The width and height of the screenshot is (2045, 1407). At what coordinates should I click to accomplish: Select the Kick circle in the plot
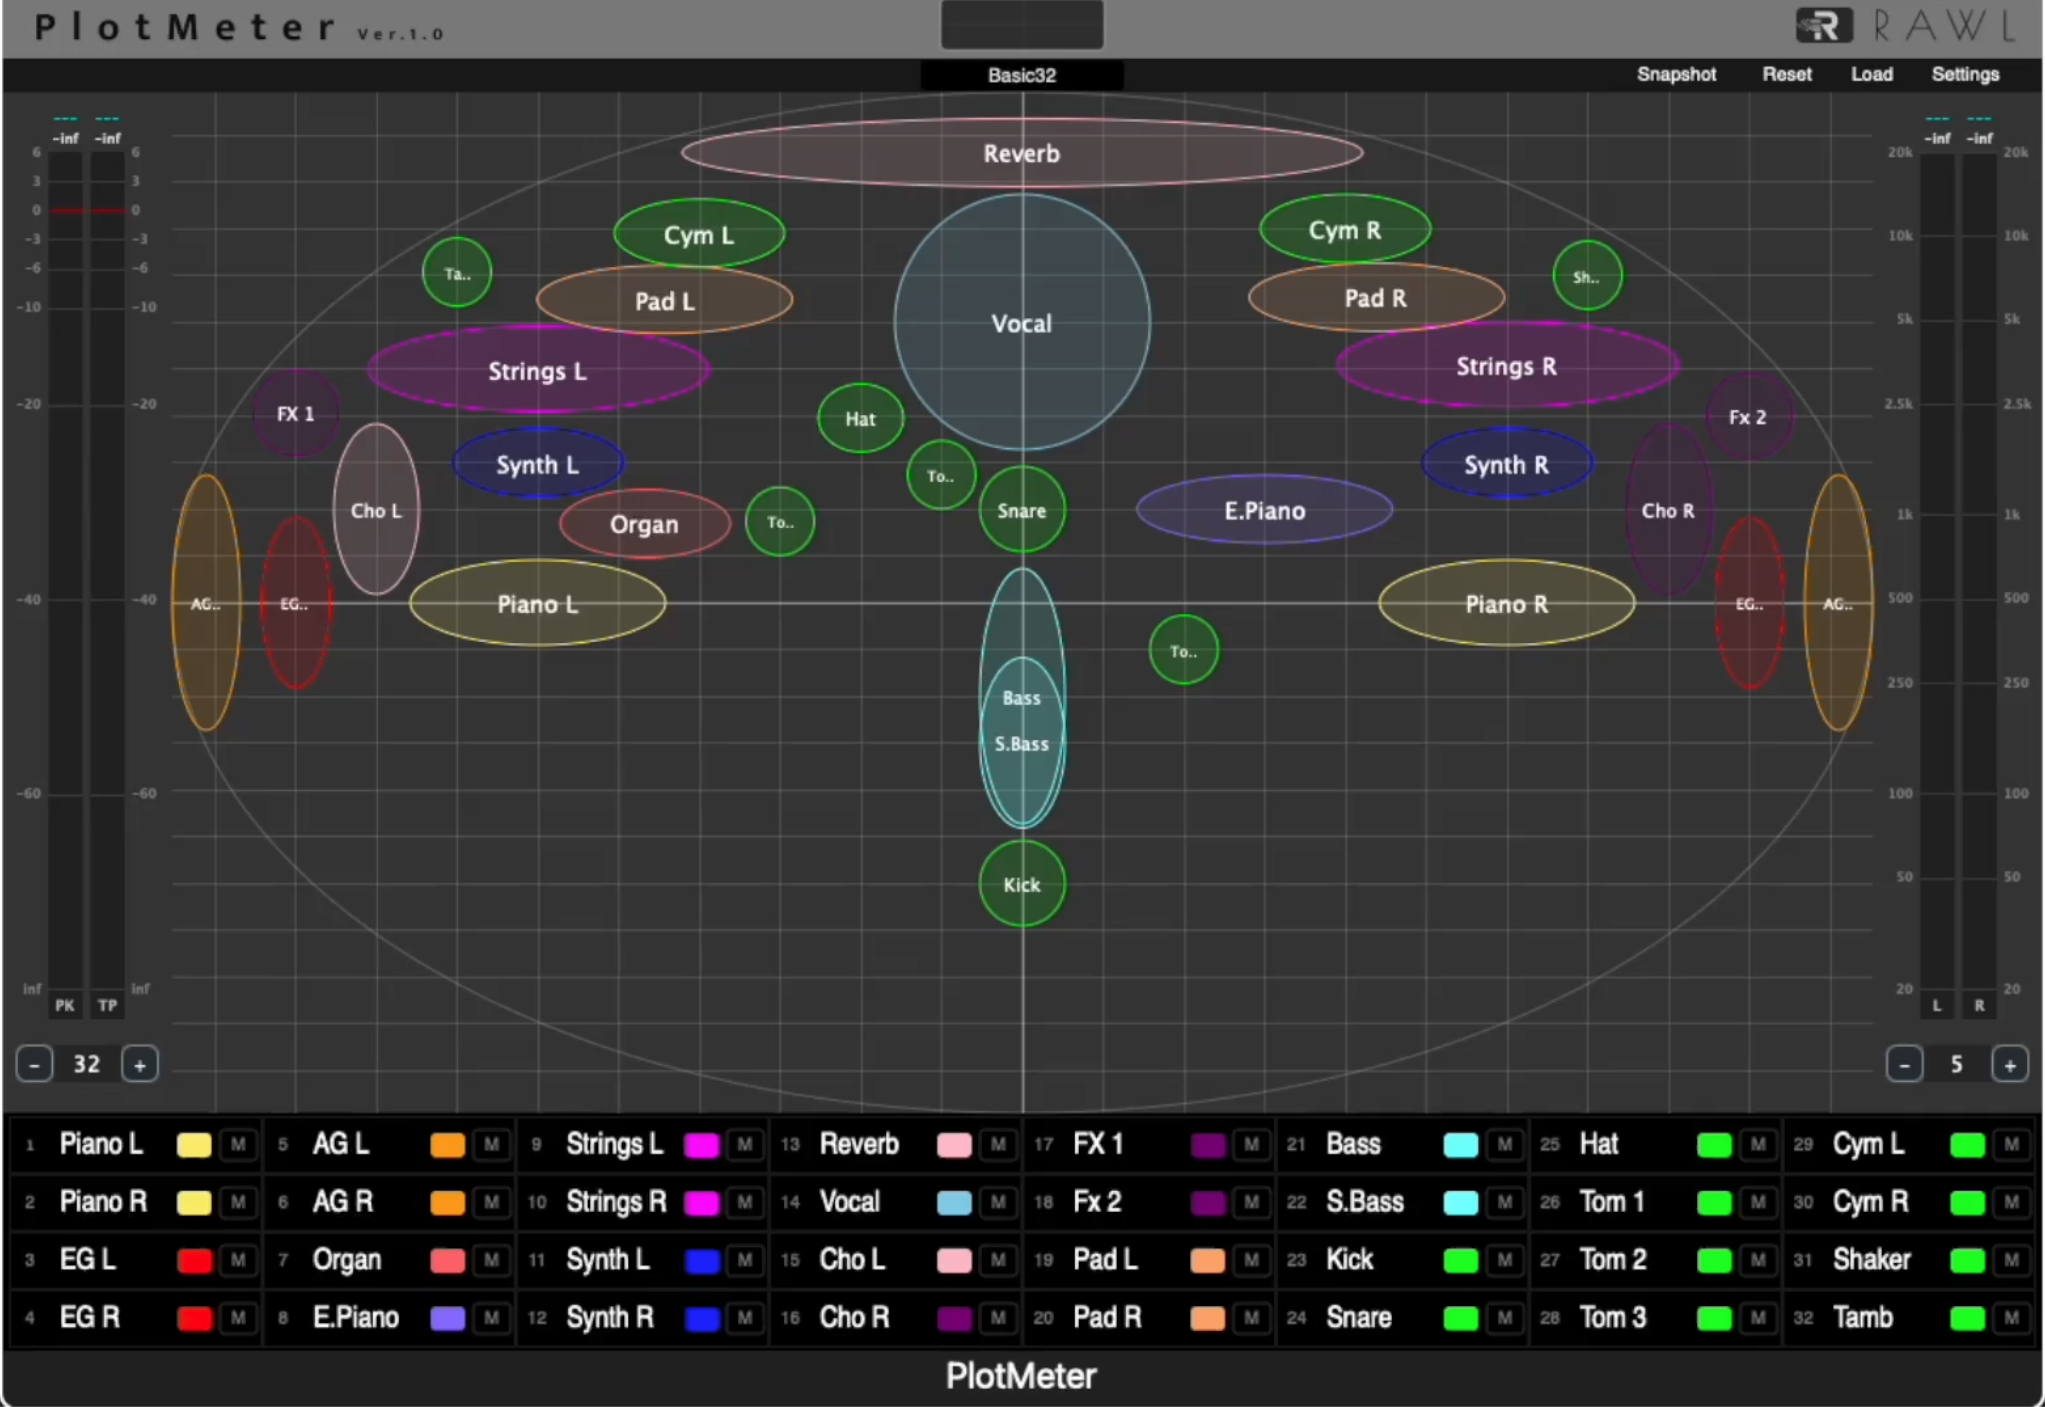pos(1021,884)
